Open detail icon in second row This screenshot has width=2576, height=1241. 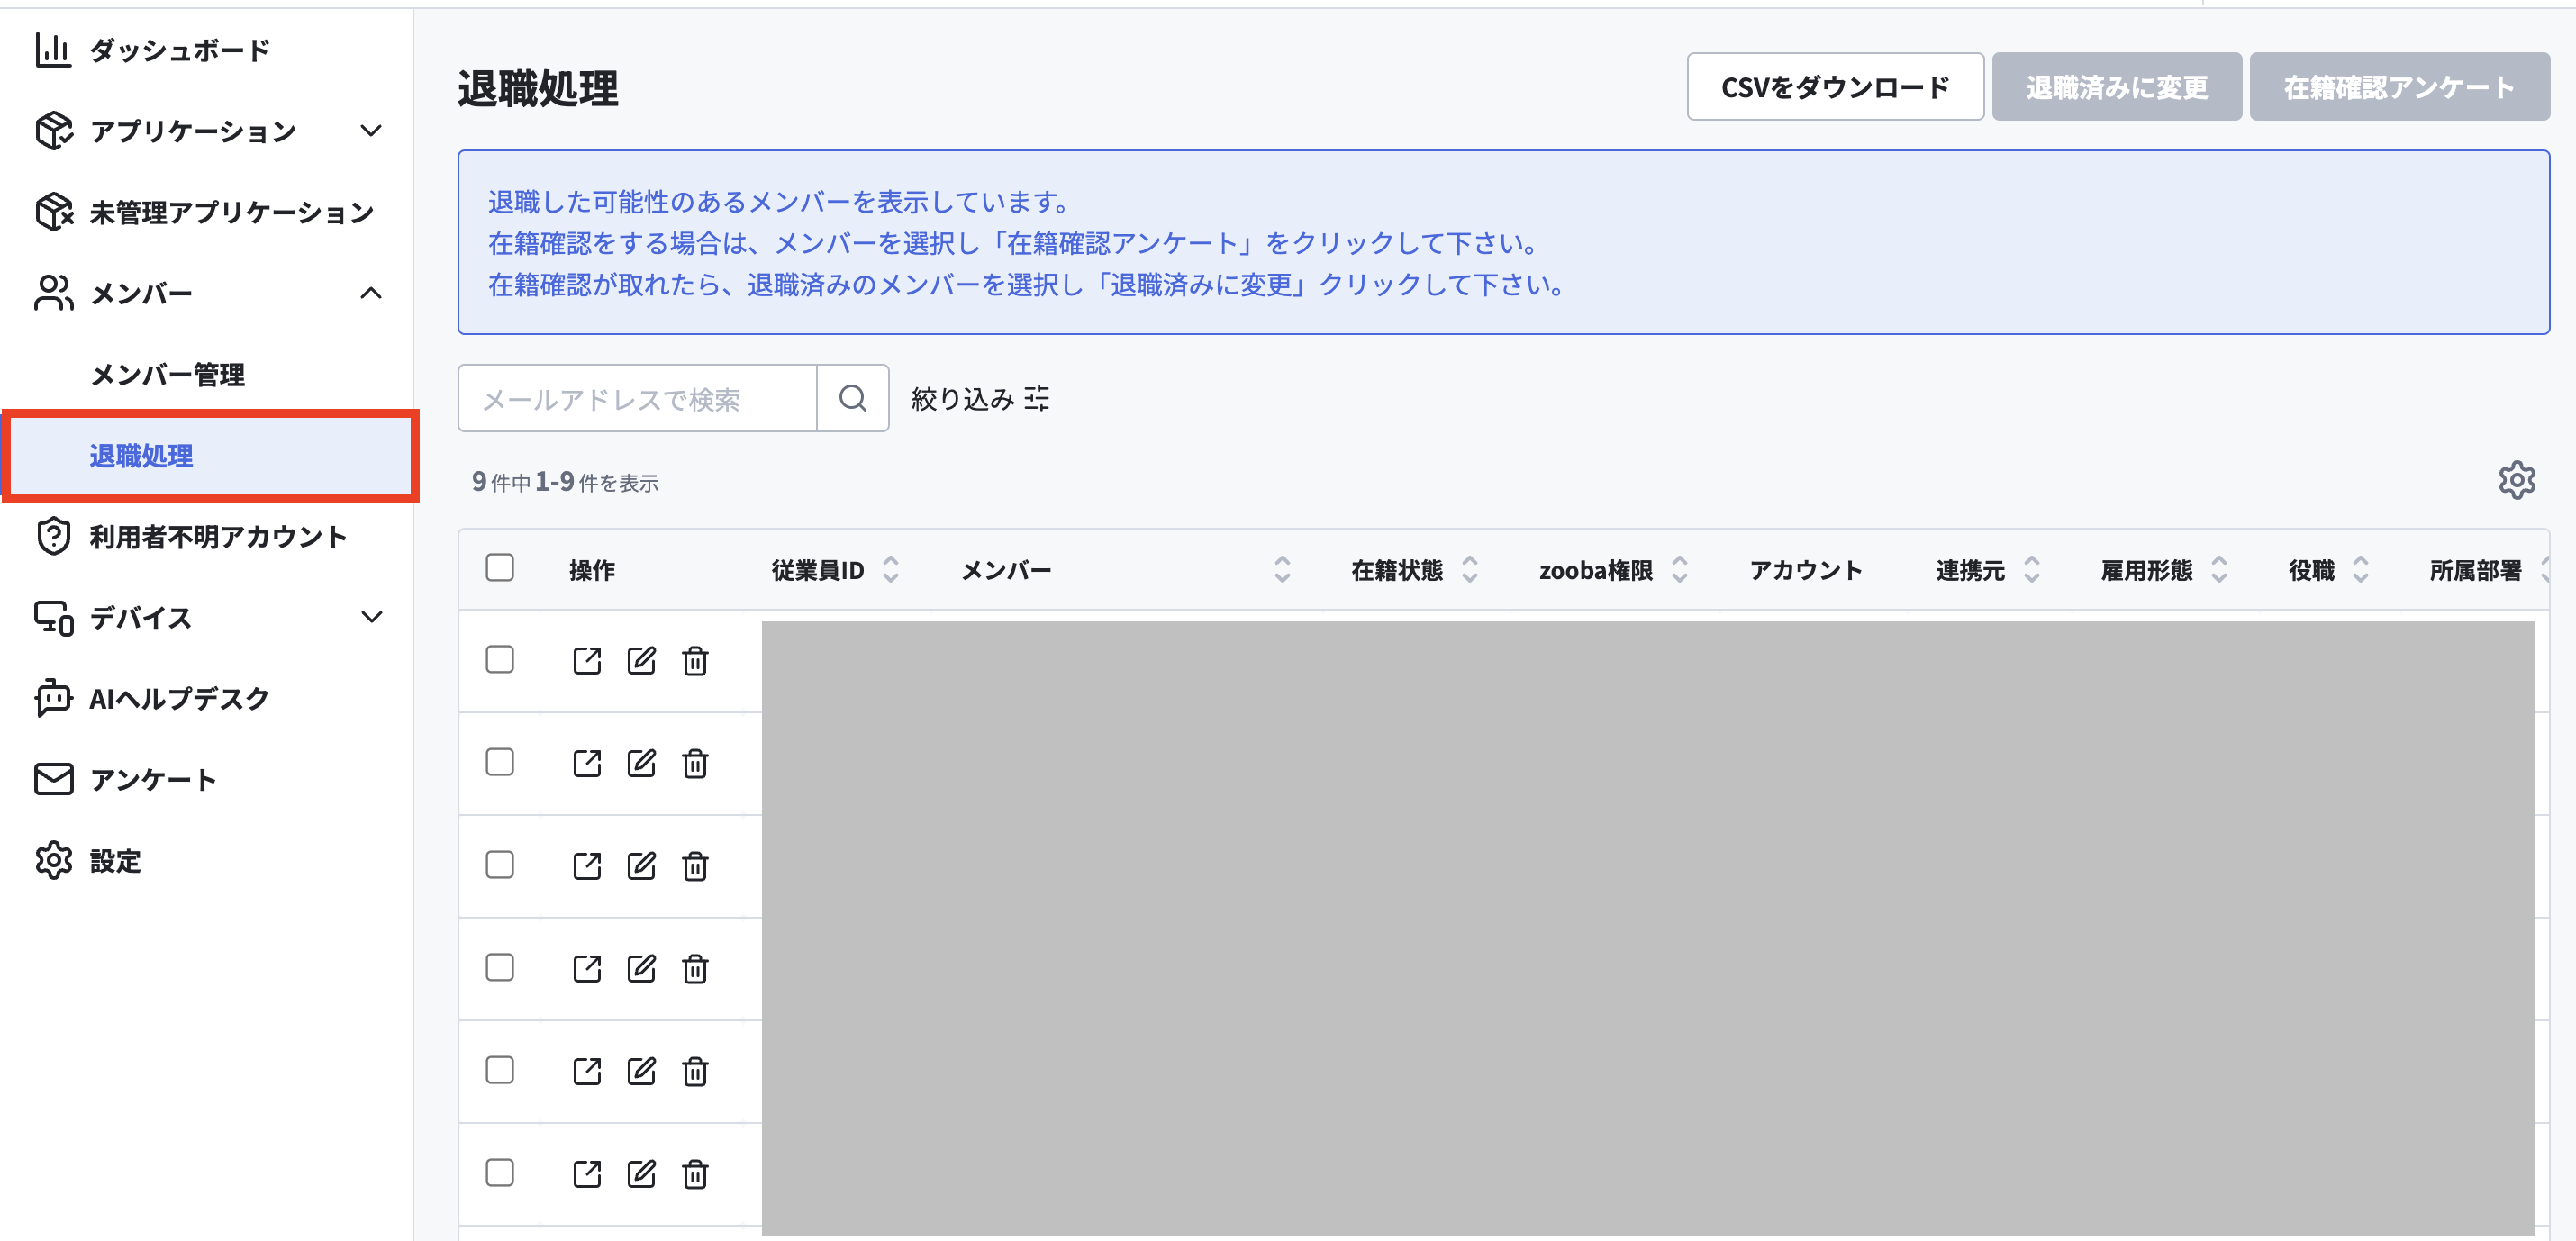(587, 764)
